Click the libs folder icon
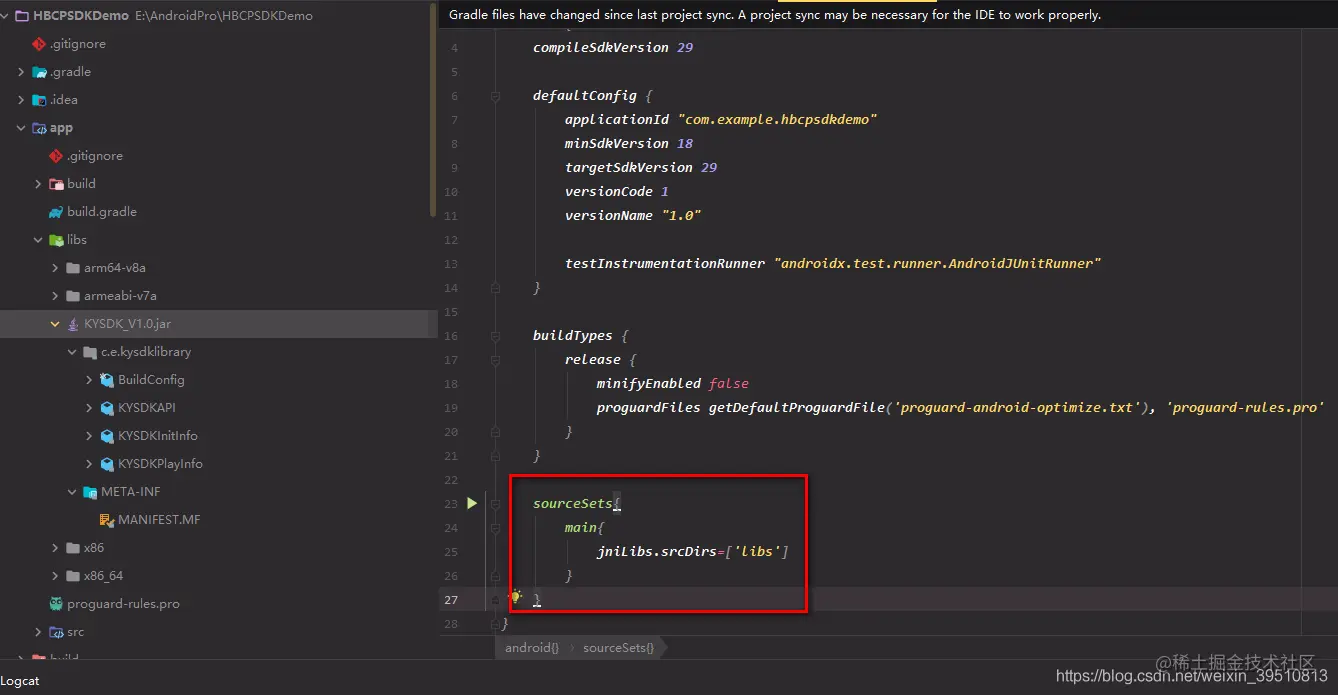 pyautogui.click(x=56, y=240)
